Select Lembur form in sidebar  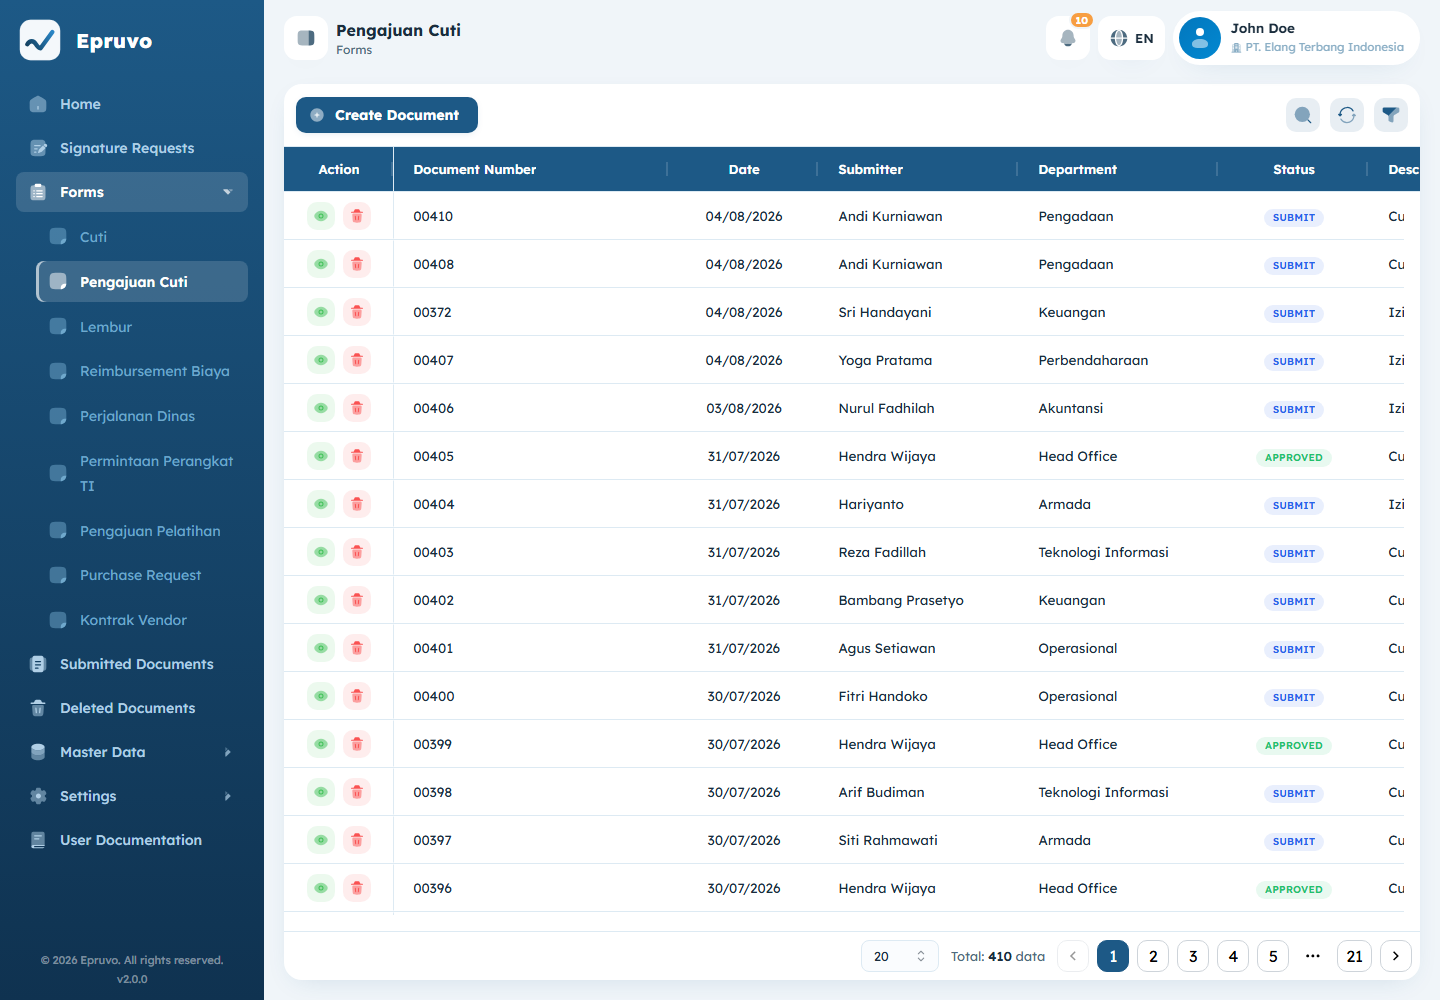click(x=142, y=327)
